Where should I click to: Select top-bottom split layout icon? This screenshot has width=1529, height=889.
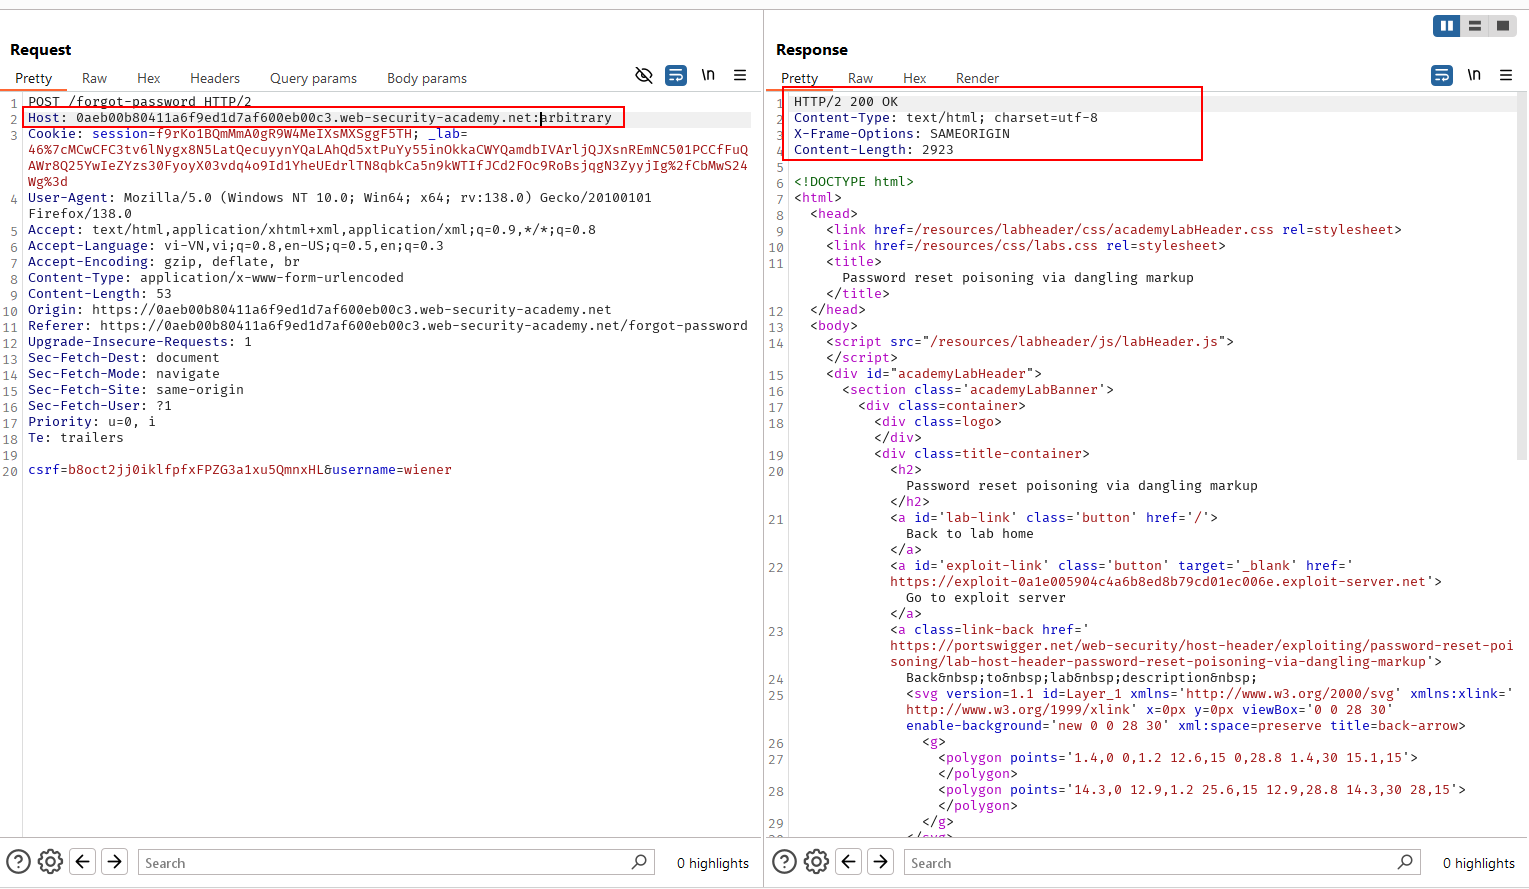[x=1474, y=26]
